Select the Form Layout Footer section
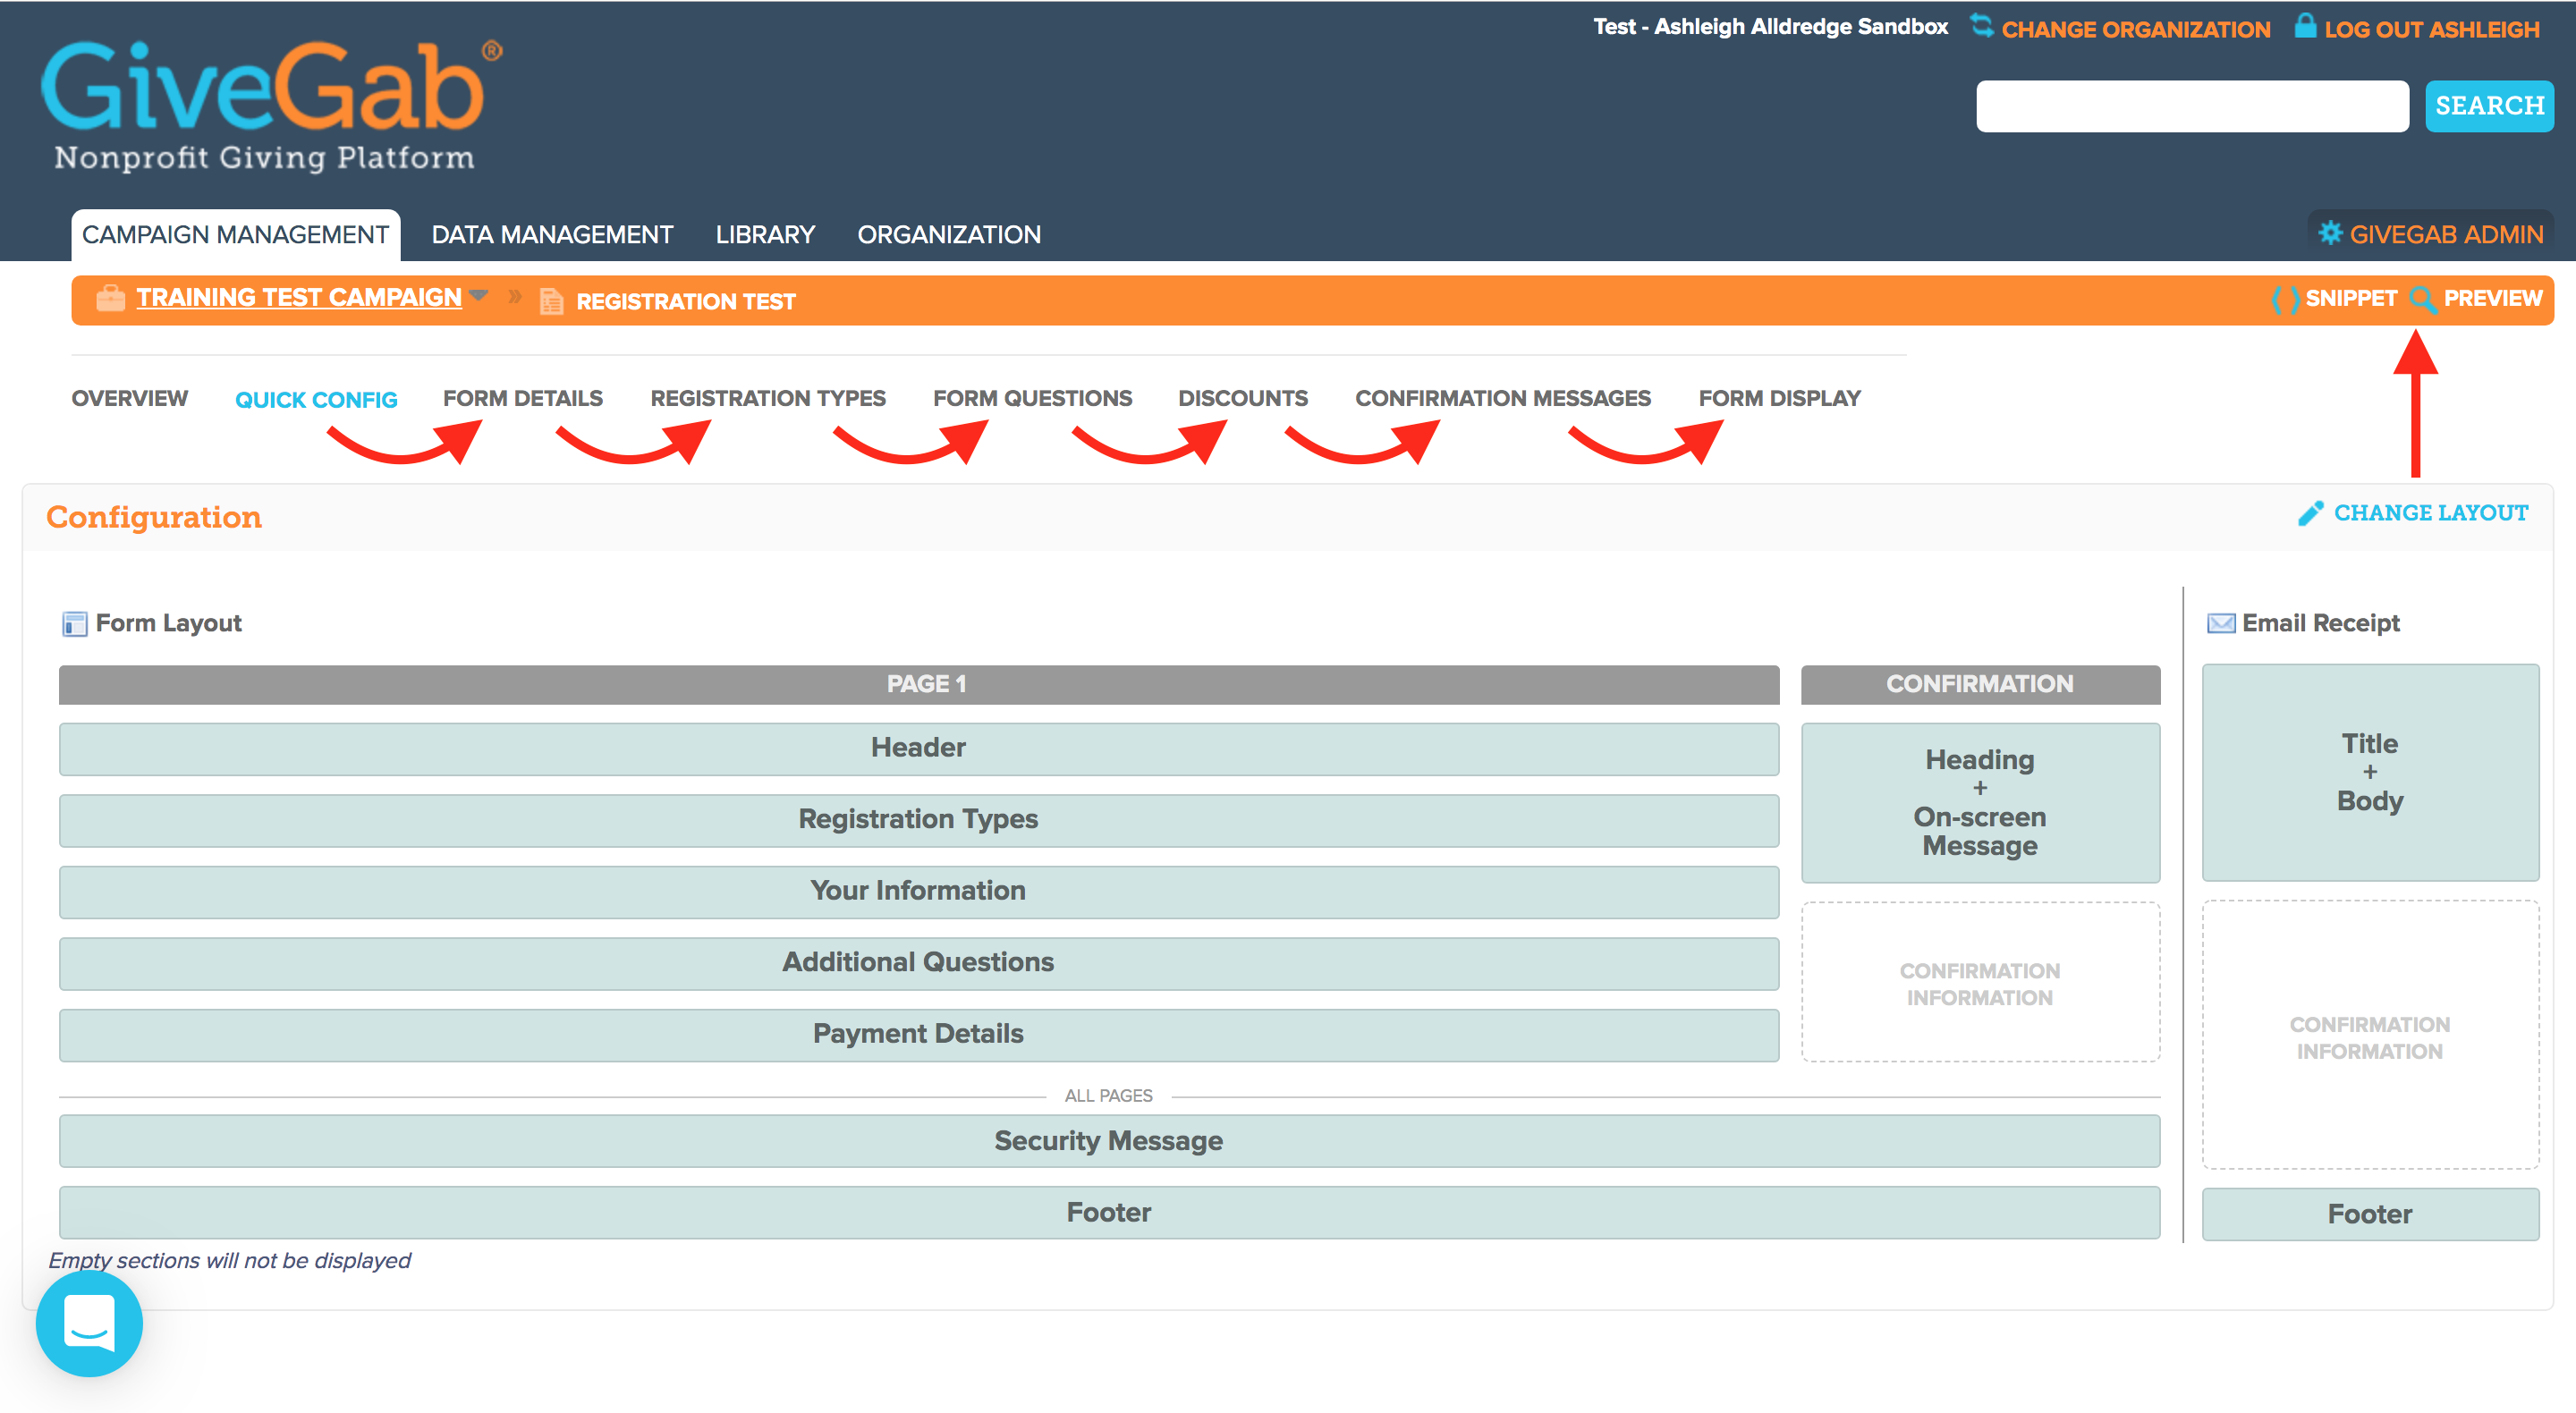 (x=1109, y=1213)
